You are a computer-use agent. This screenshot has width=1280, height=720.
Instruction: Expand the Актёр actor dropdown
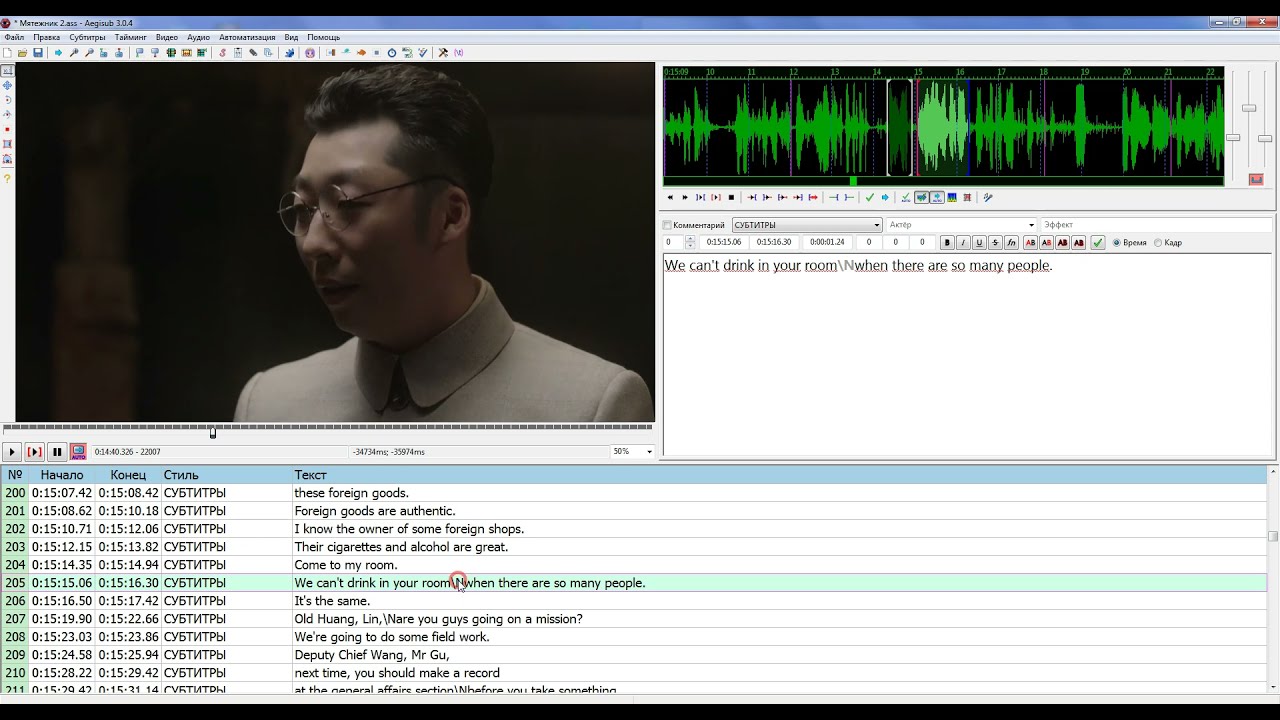pos(1031,226)
